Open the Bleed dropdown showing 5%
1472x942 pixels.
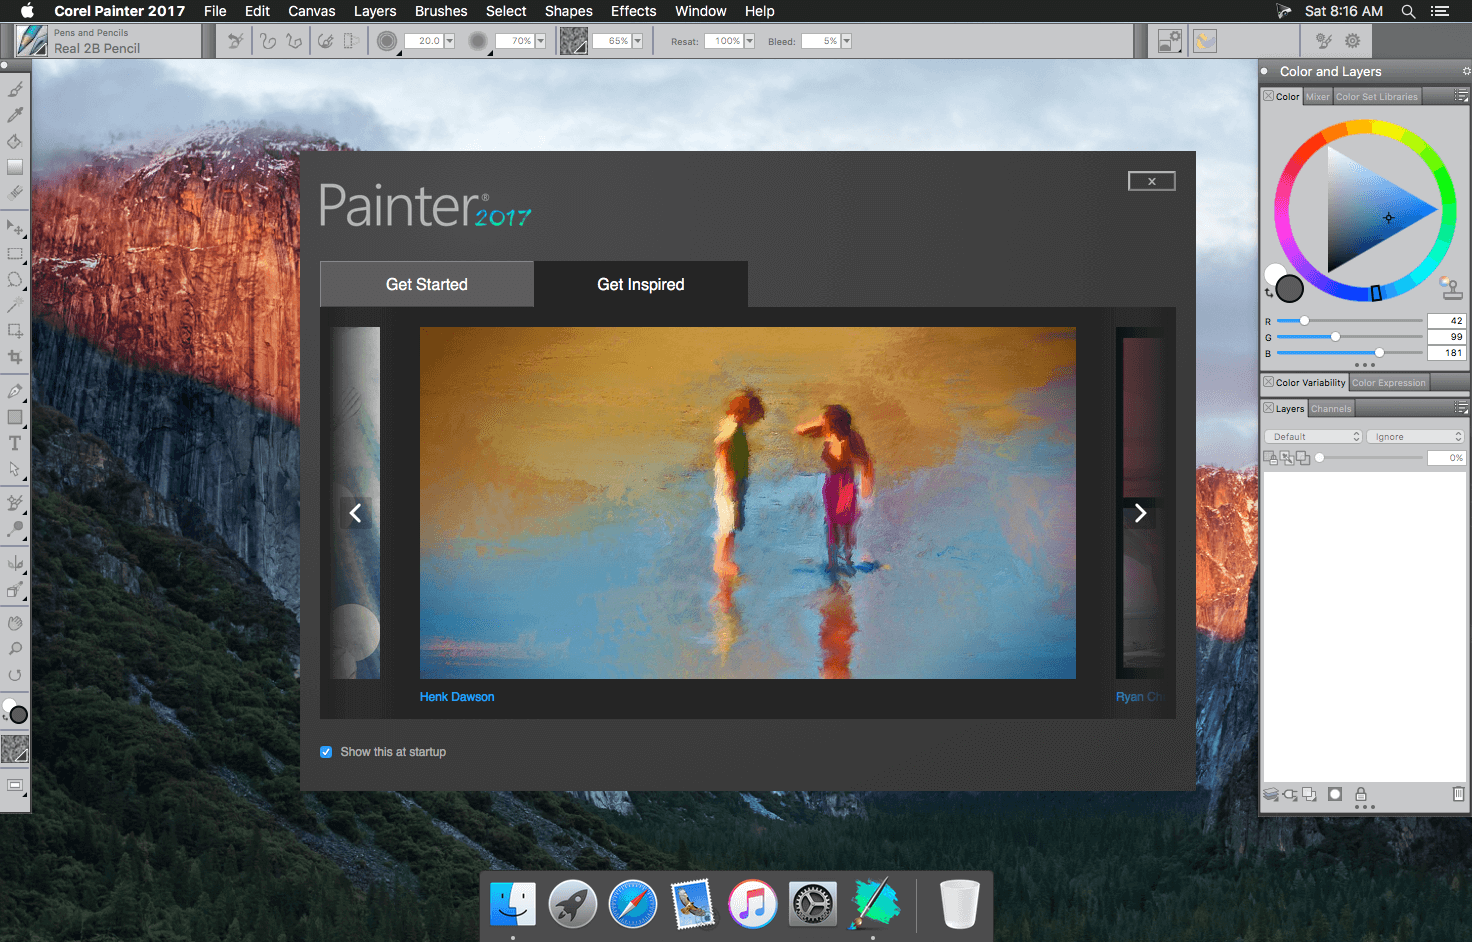tap(846, 41)
